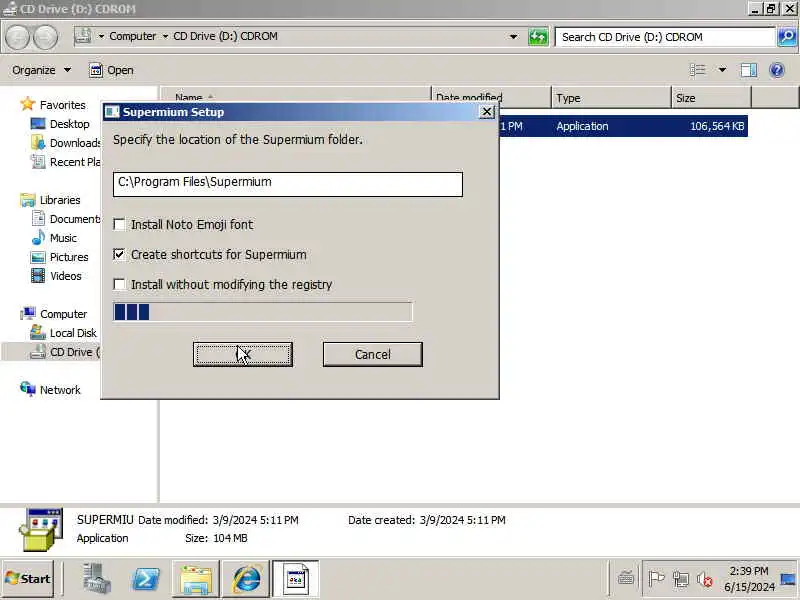Switch to the Supermium setup taskbar button
800x600 pixels.
point(296,579)
